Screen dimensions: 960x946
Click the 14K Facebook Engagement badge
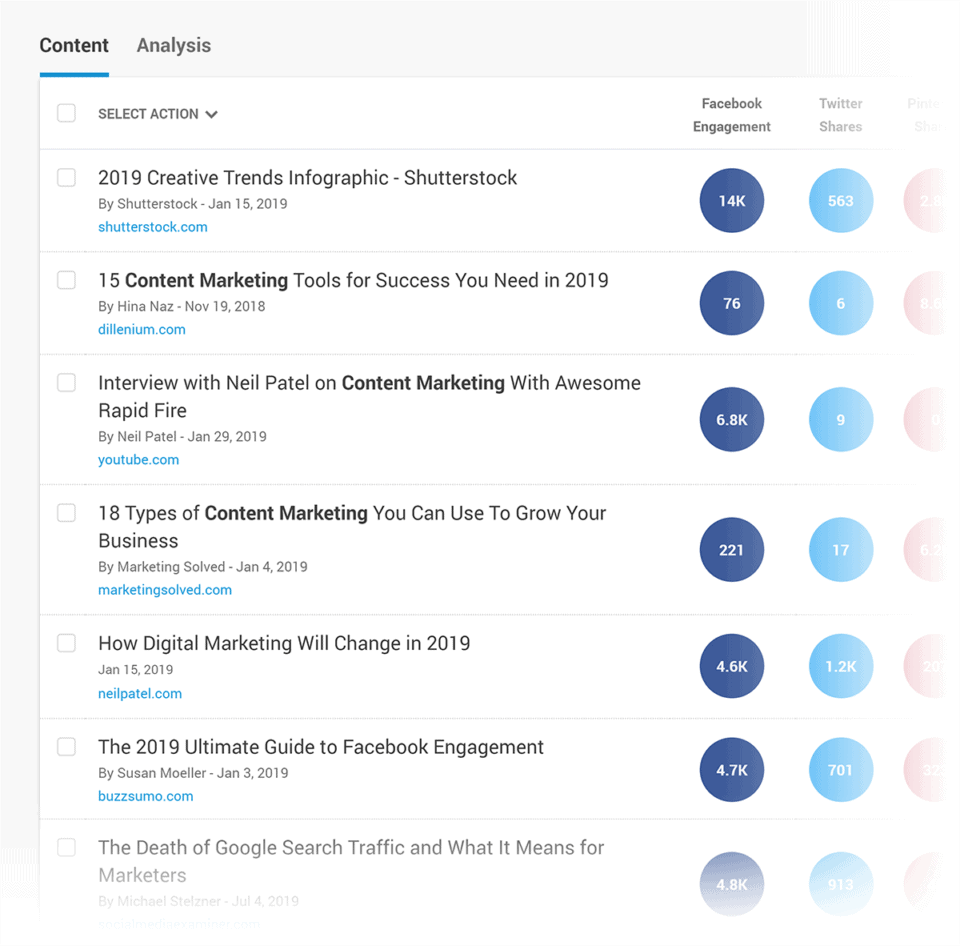tap(731, 200)
